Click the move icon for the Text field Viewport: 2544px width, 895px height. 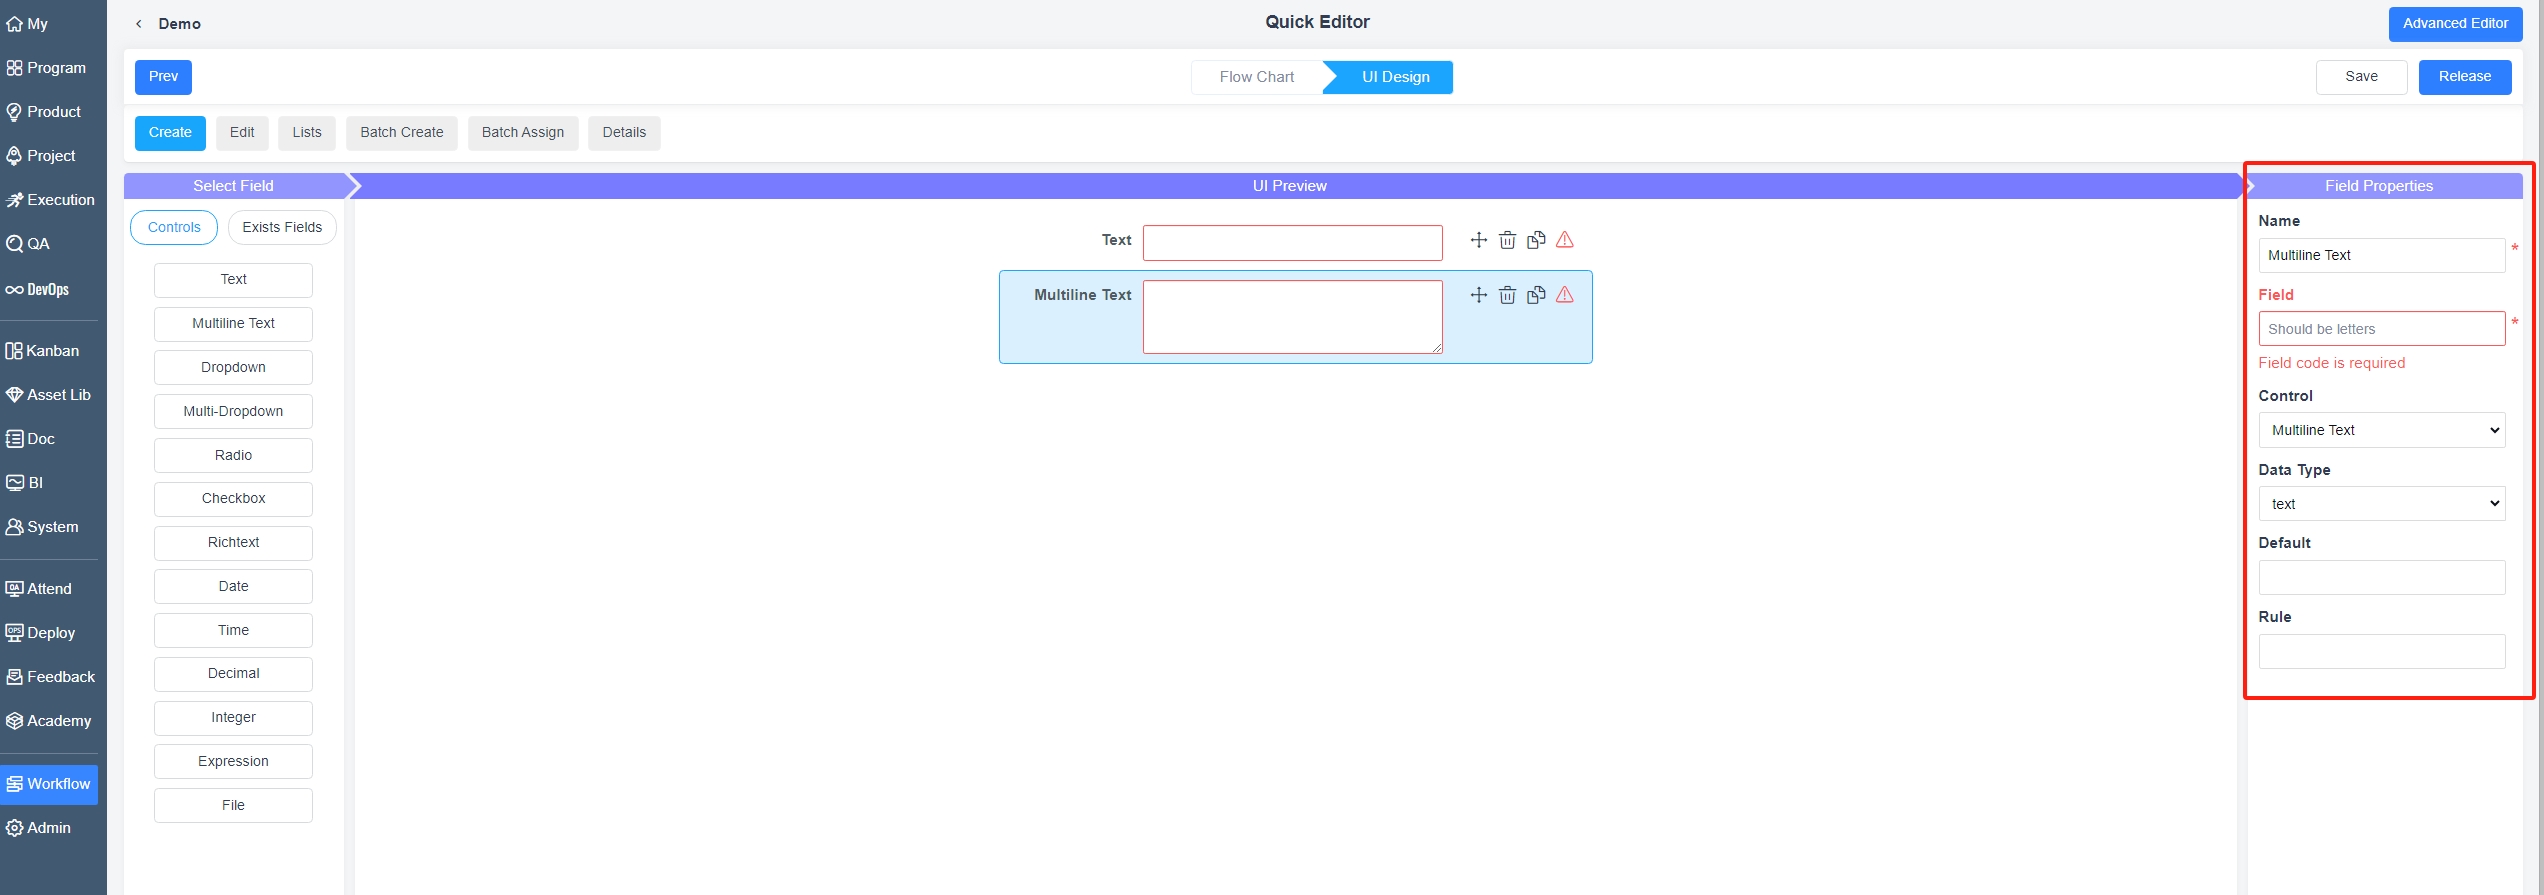click(x=1478, y=240)
